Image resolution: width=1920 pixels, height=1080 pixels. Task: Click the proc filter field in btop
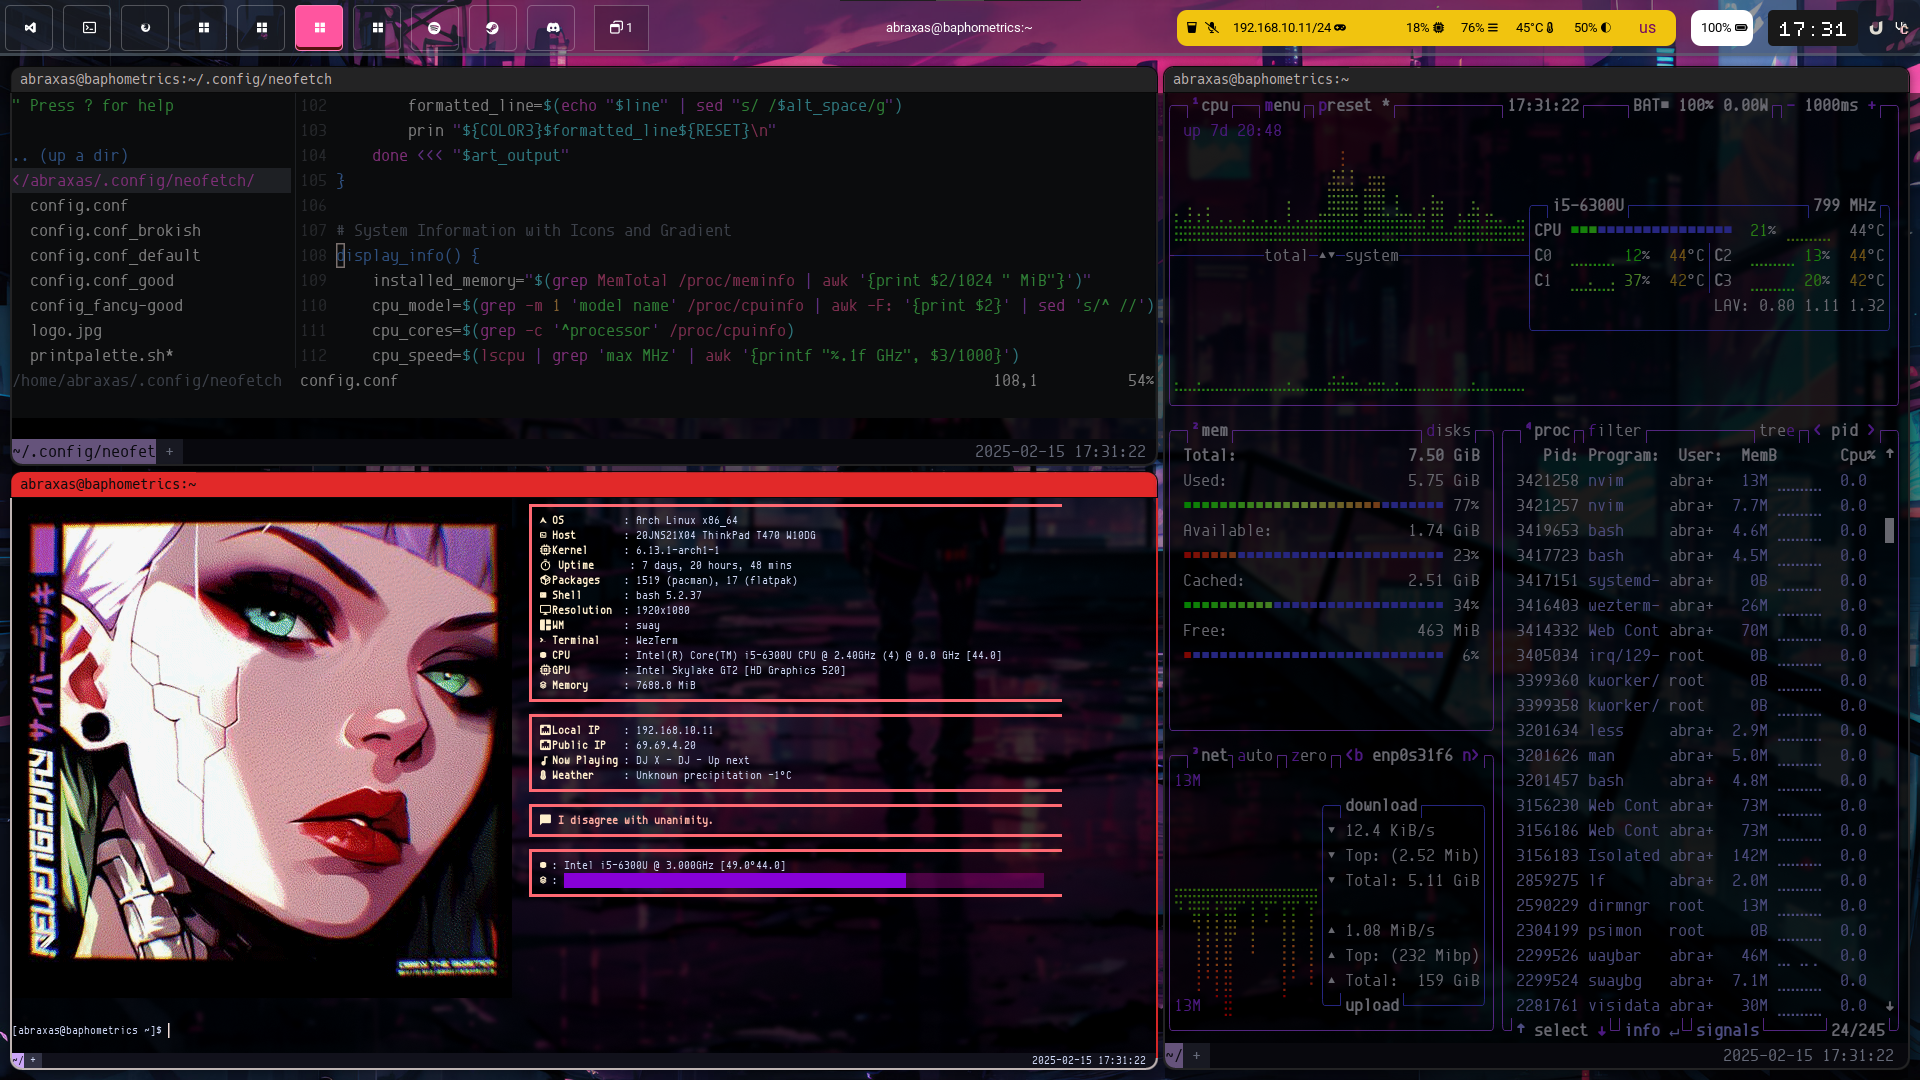click(1614, 431)
